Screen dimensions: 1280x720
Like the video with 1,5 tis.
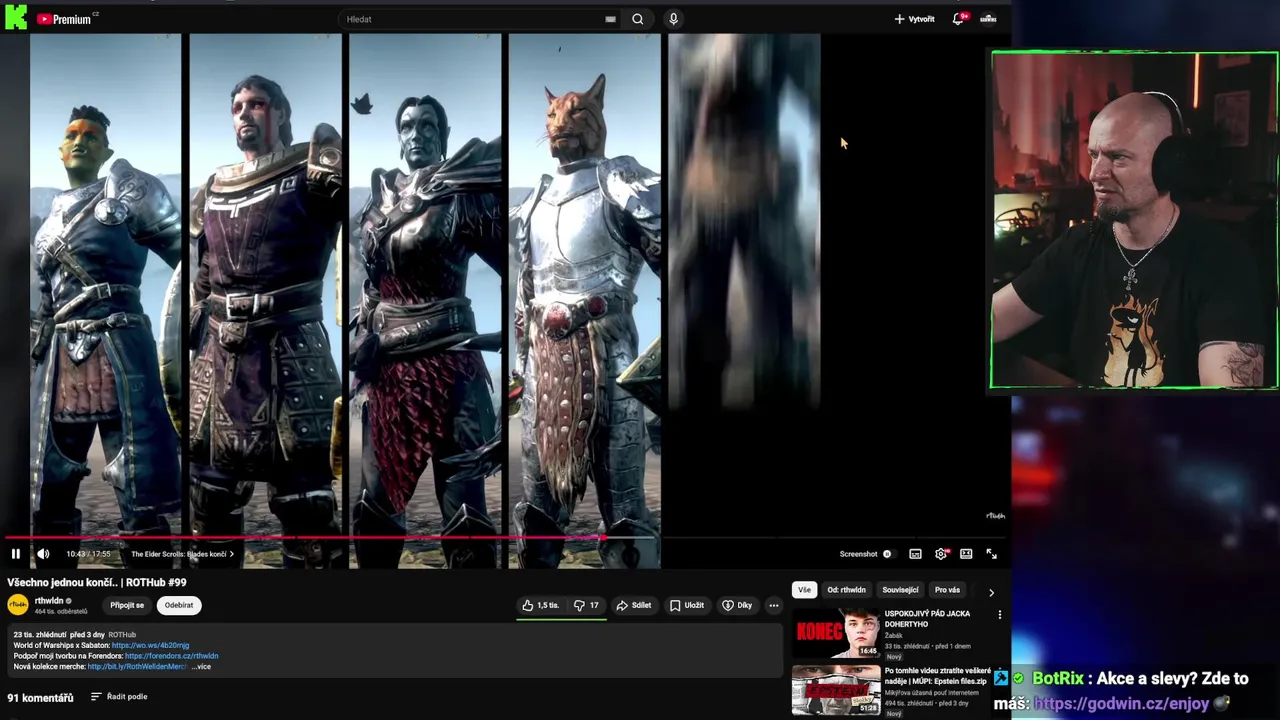(x=540, y=605)
